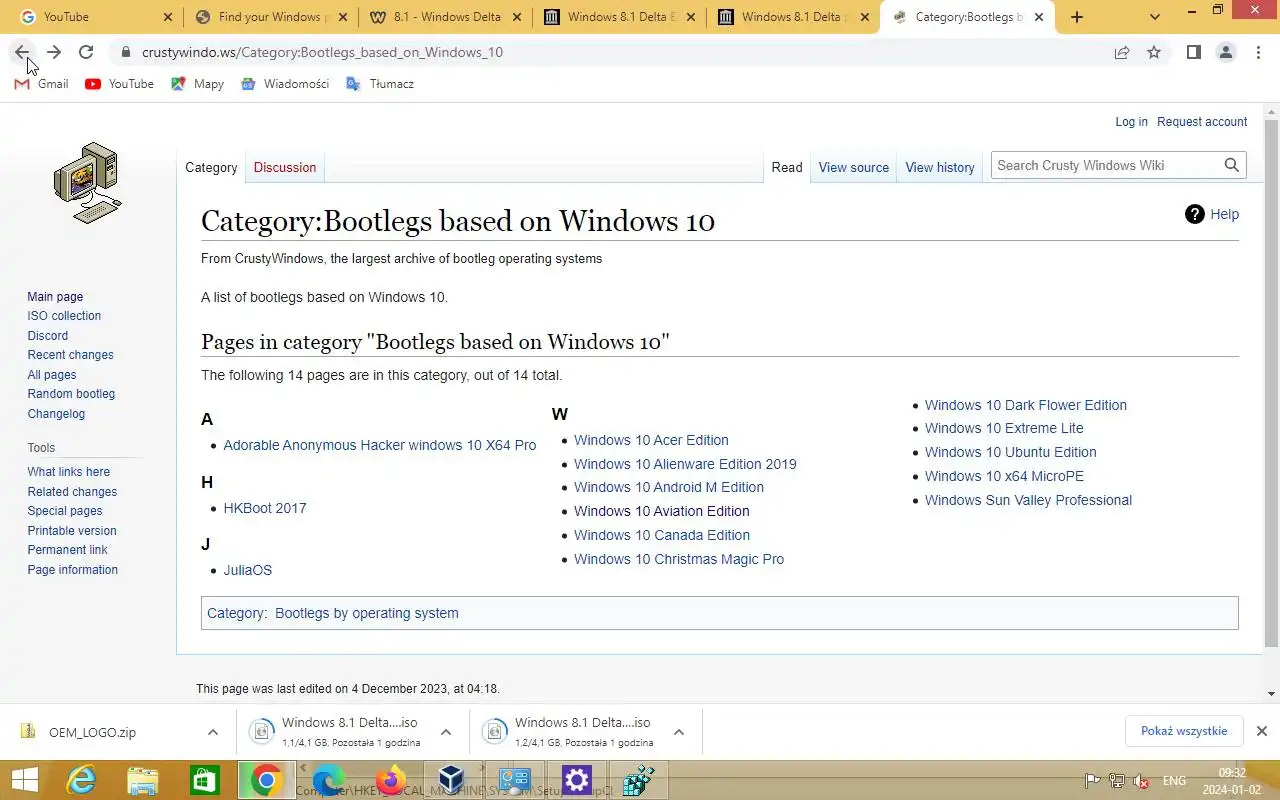Open the Mapy bookmark
Screen dimensions: 1280x800
pyautogui.click(x=197, y=84)
